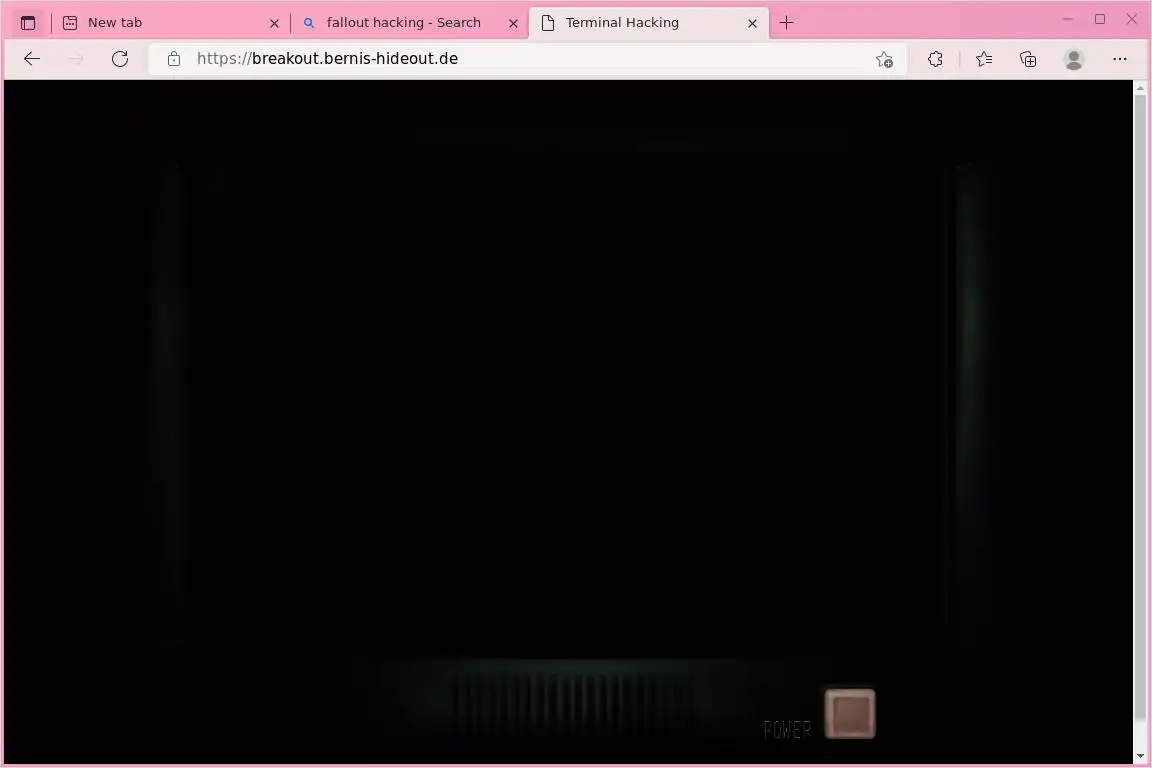1152x768 pixels.
Task: Click the address bar URL
Action: (327, 59)
